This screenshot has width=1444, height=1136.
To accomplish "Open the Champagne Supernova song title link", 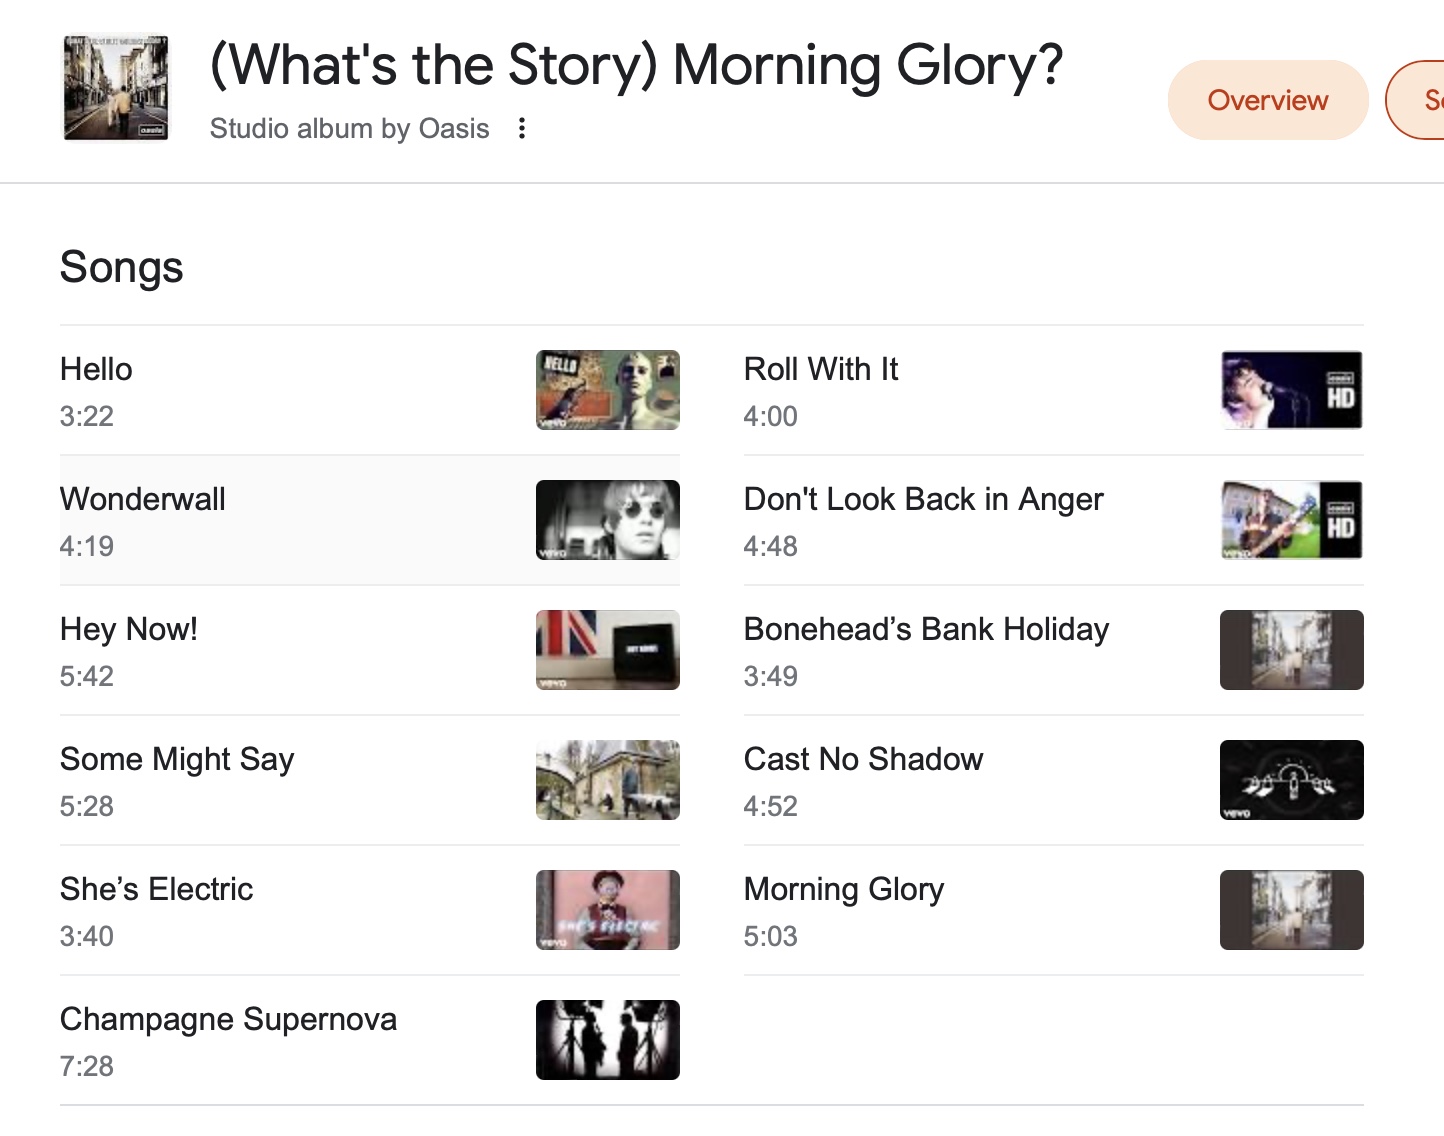I will coord(229,1019).
